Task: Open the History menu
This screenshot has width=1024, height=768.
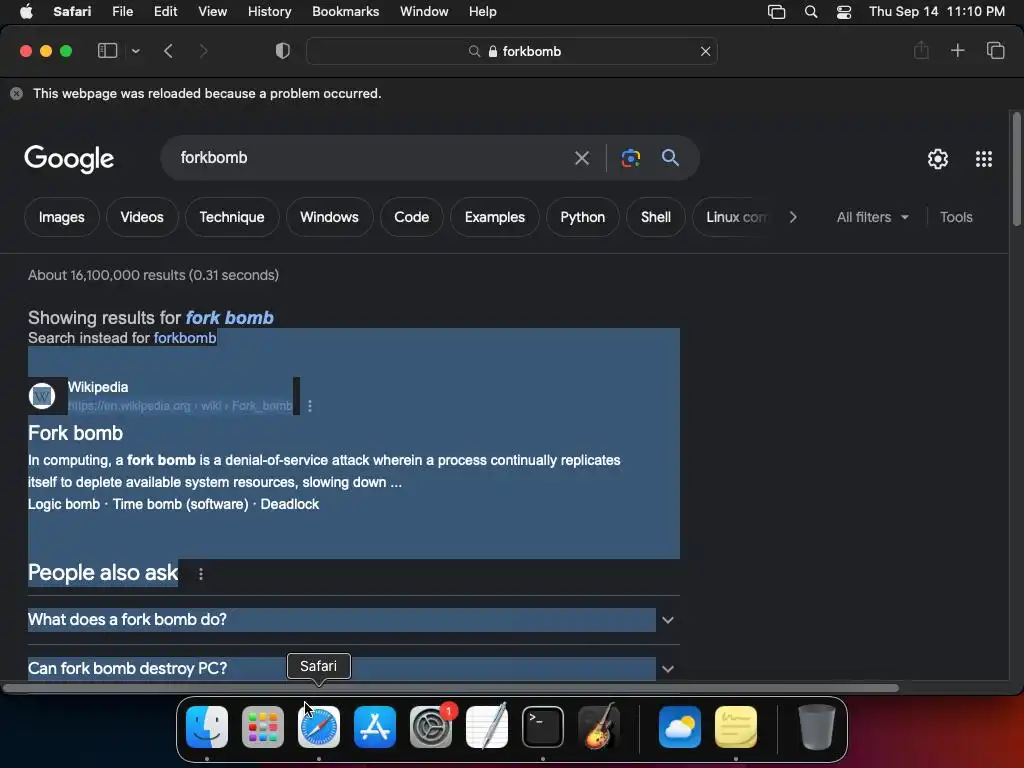Action: point(269,11)
